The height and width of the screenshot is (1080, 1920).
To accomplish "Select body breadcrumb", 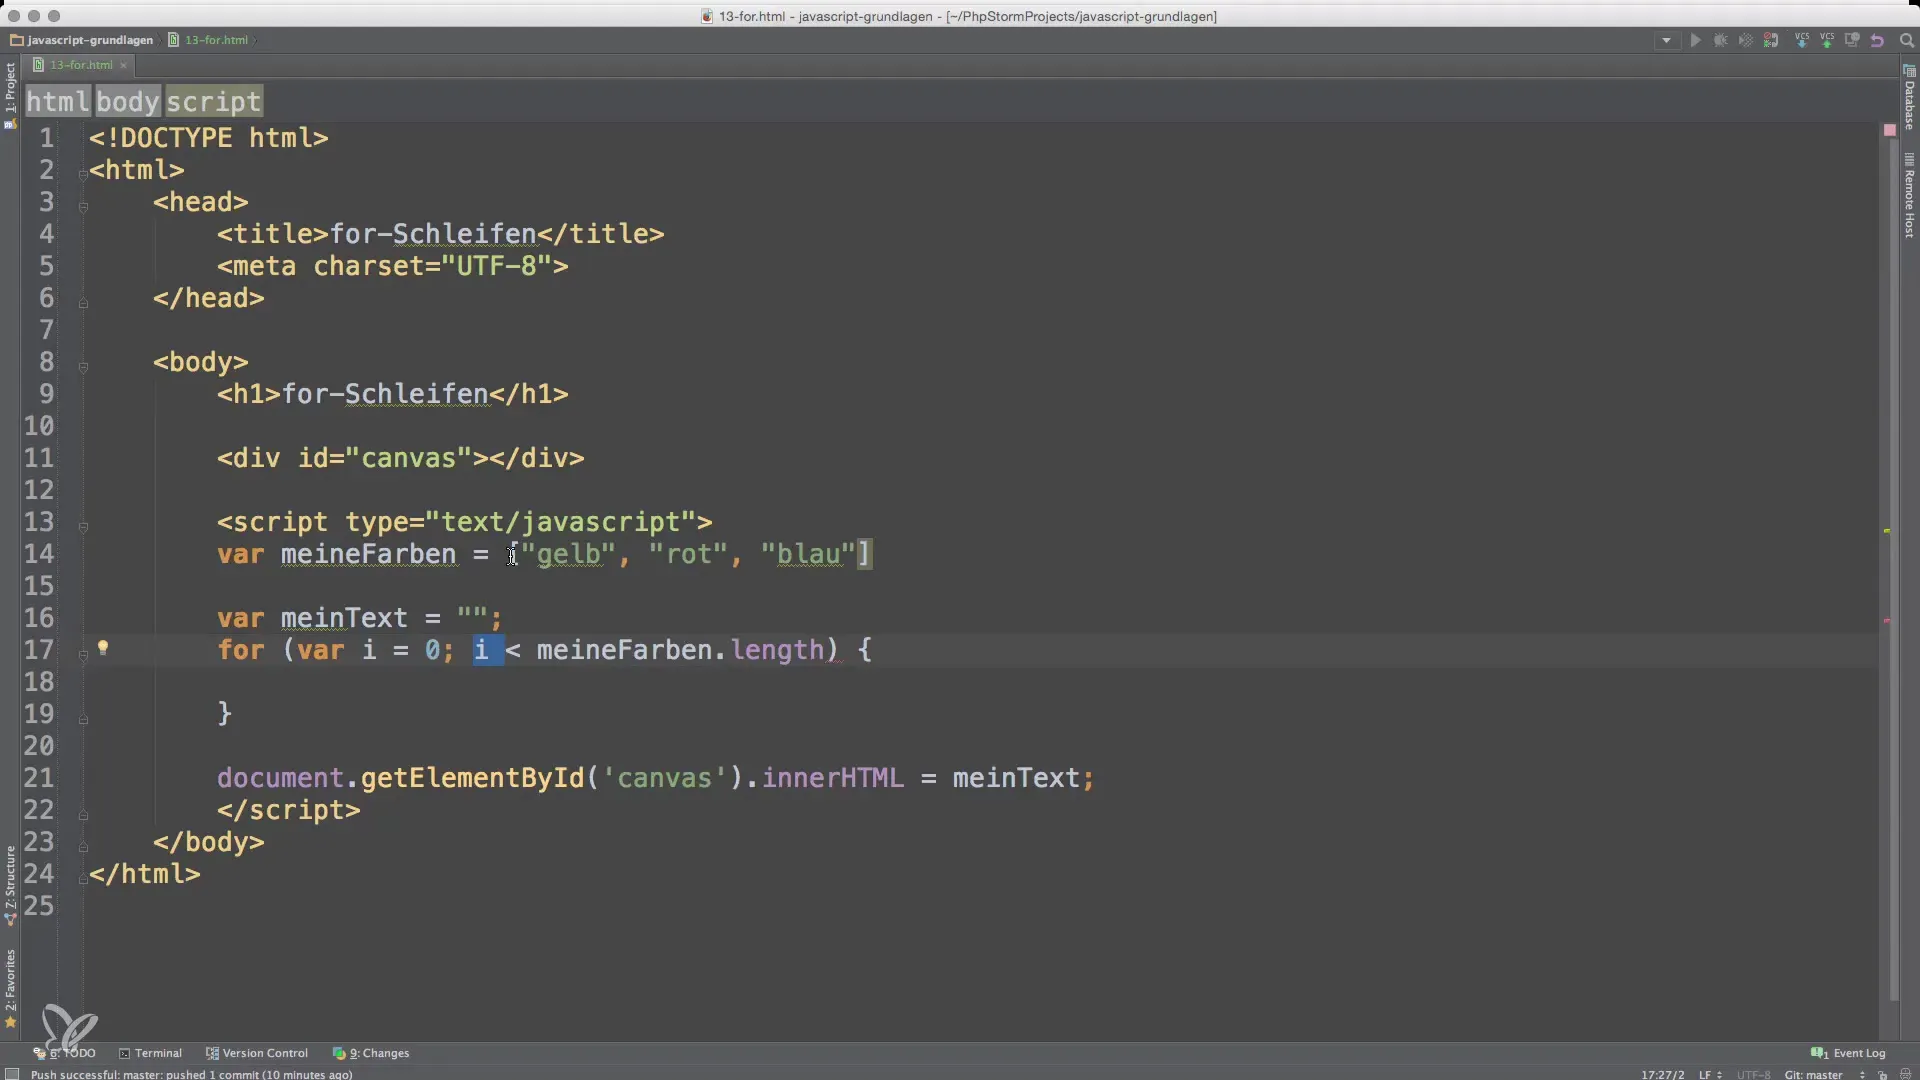I will coord(127,102).
